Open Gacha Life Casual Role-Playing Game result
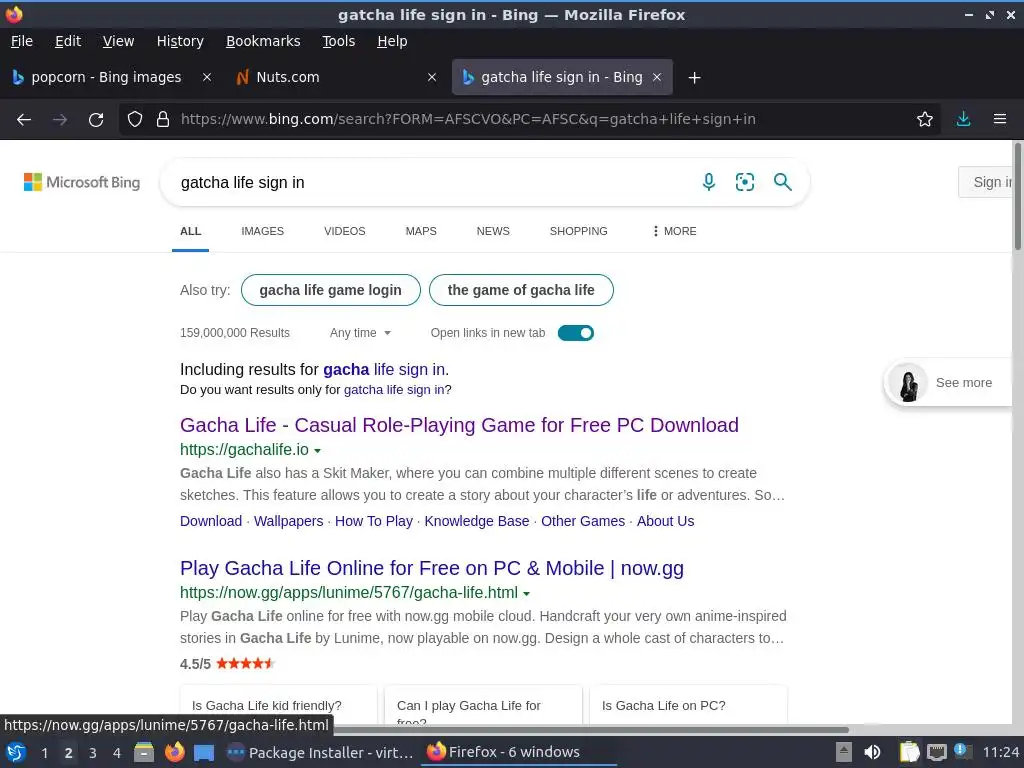The height and width of the screenshot is (768, 1024). point(459,425)
